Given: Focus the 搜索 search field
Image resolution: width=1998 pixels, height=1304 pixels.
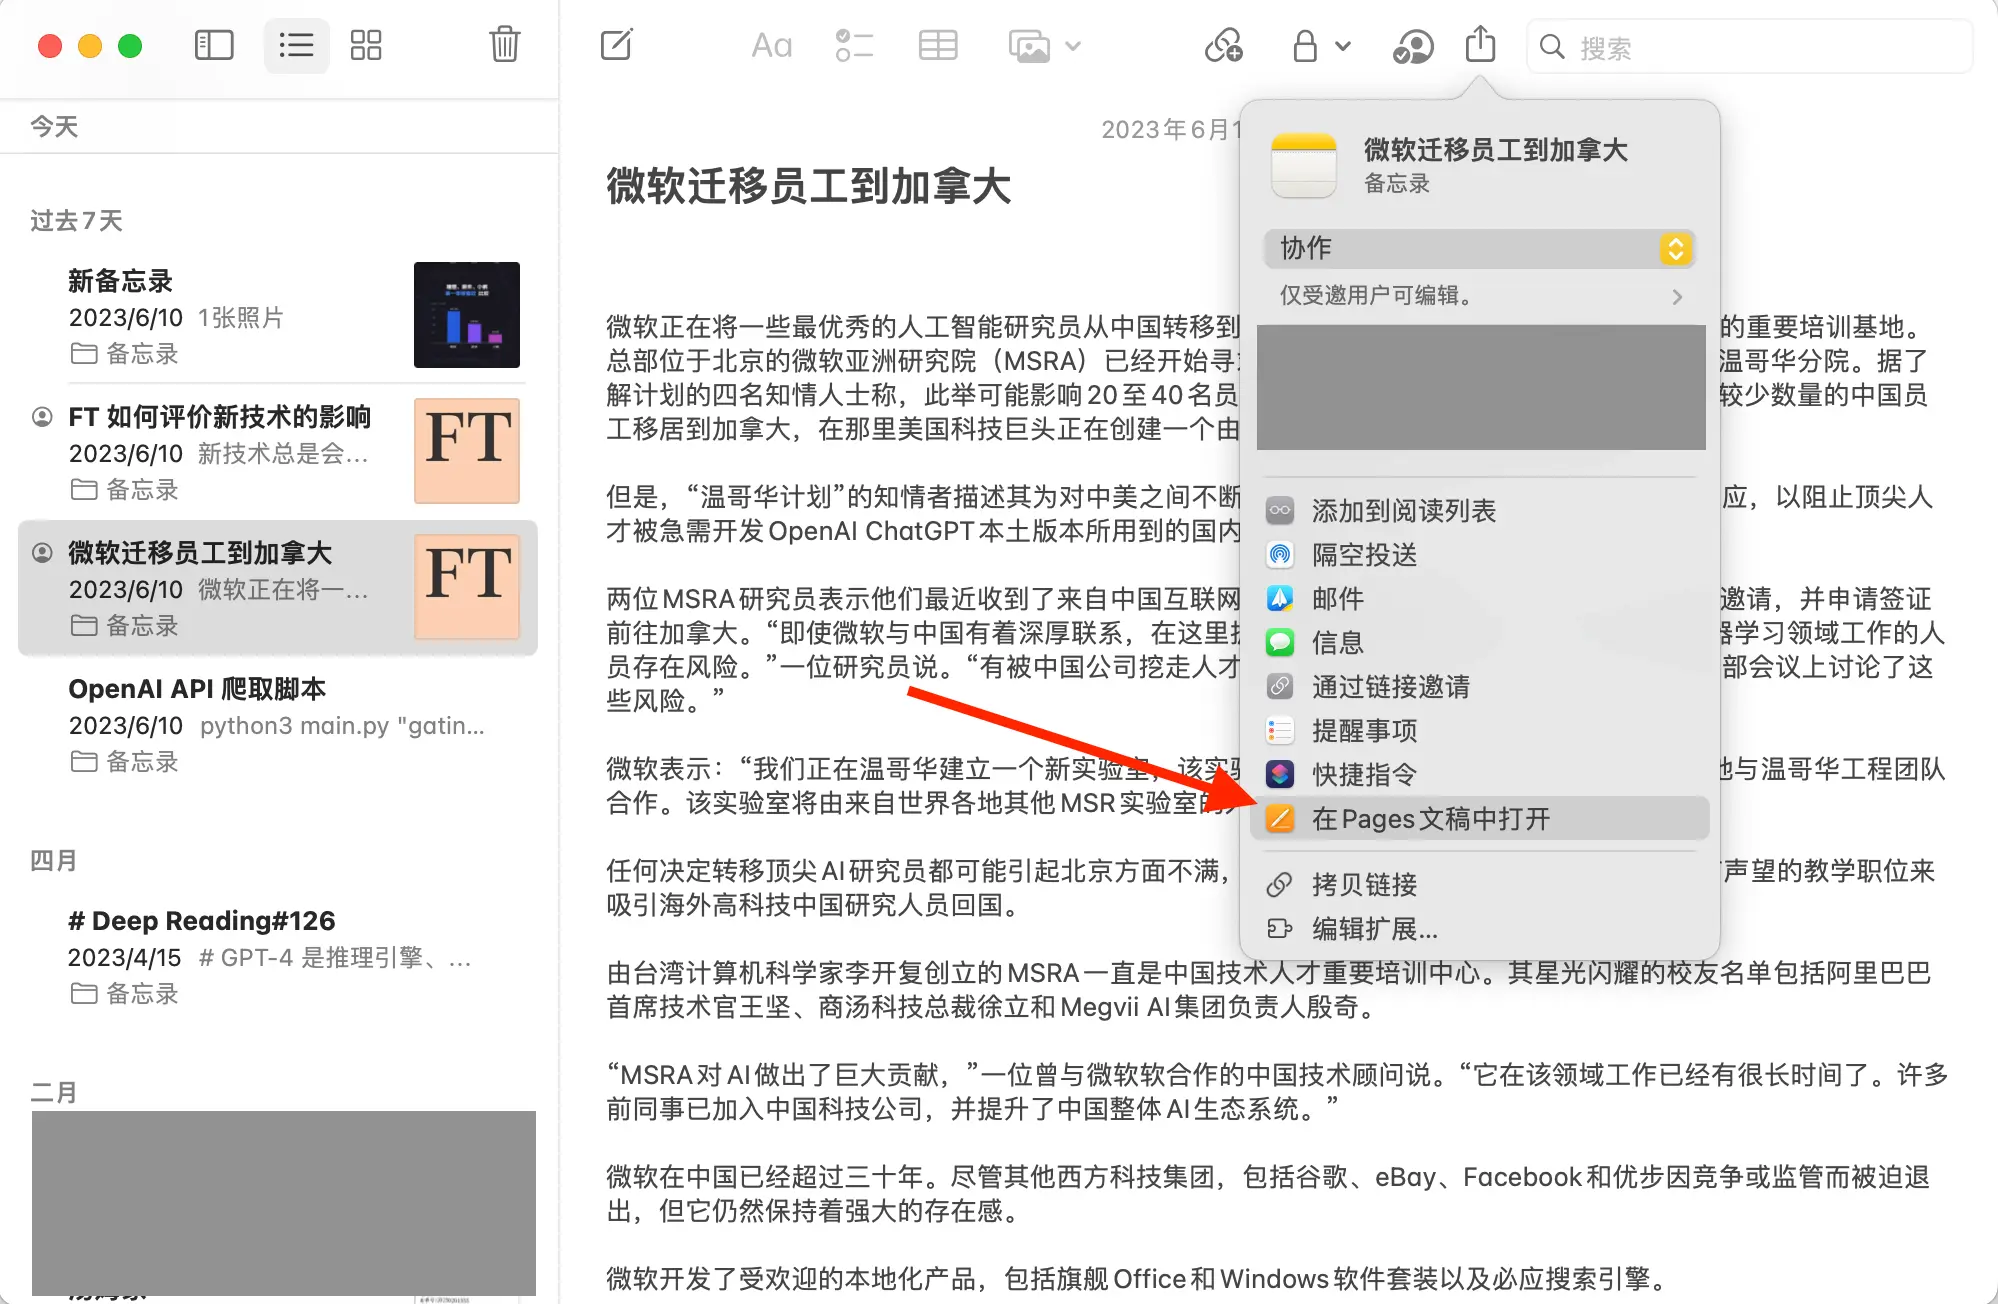Looking at the screenshot, I should click(1750, 47).
